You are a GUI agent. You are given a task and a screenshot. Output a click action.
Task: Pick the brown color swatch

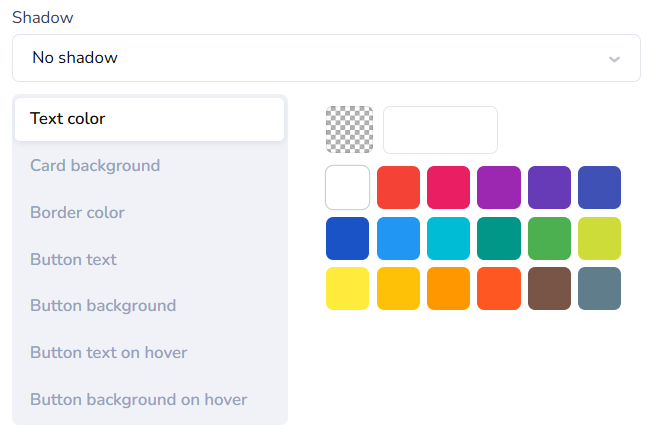pyautogui.click(x=549, y=289)
